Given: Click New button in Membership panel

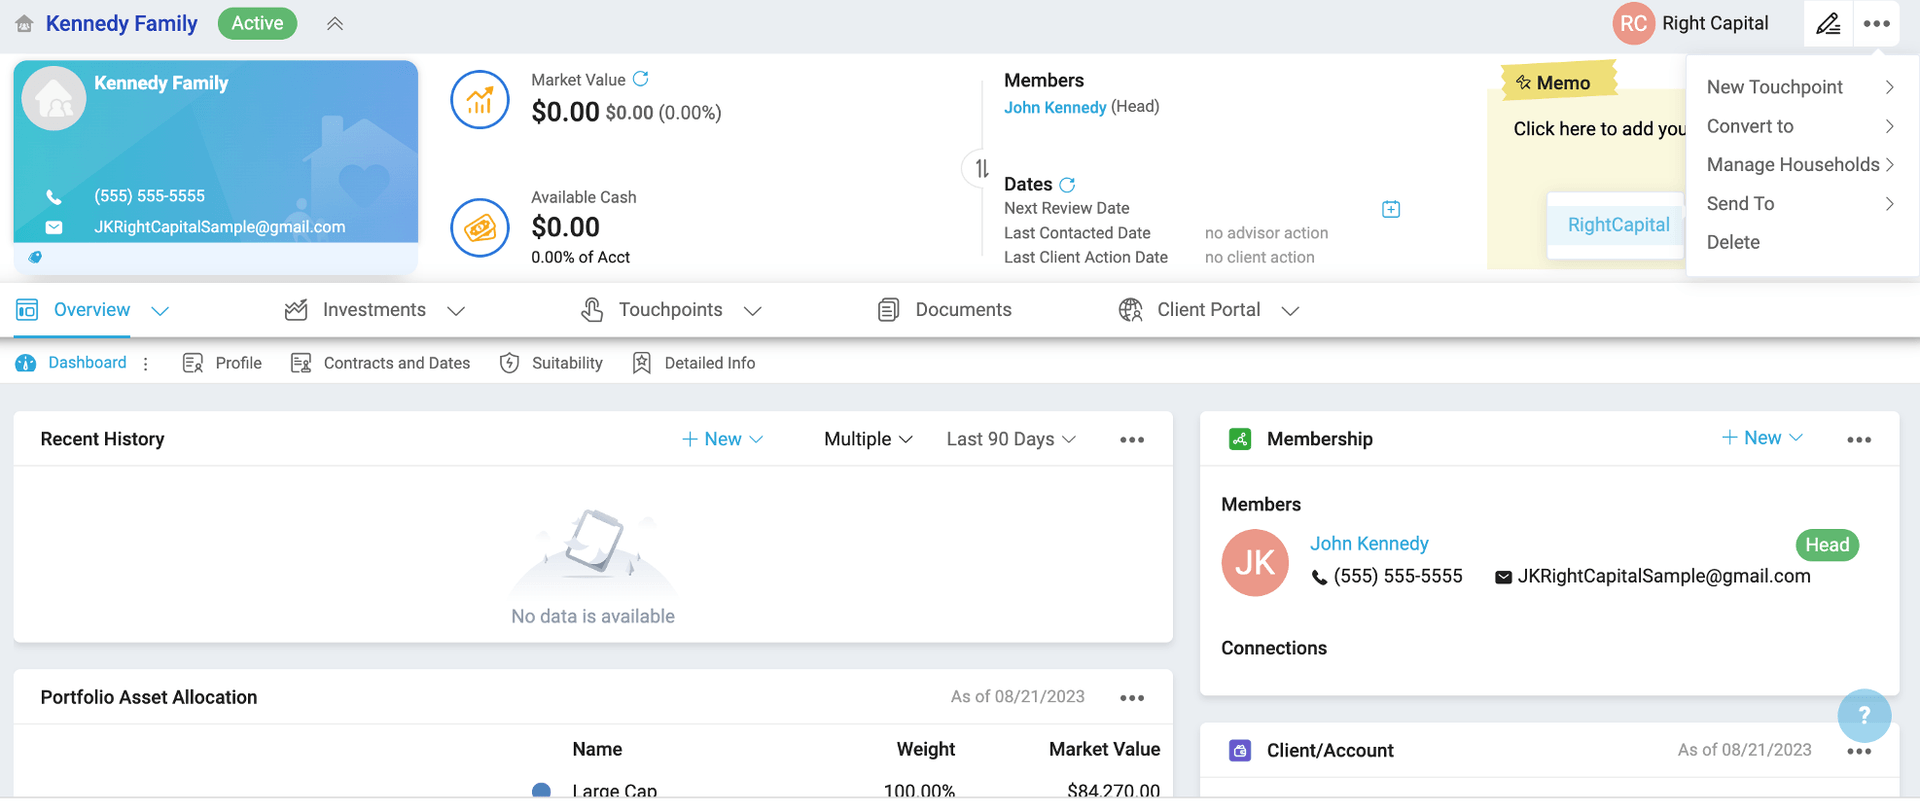Looking at the screenshot, I should [1761, 438].
